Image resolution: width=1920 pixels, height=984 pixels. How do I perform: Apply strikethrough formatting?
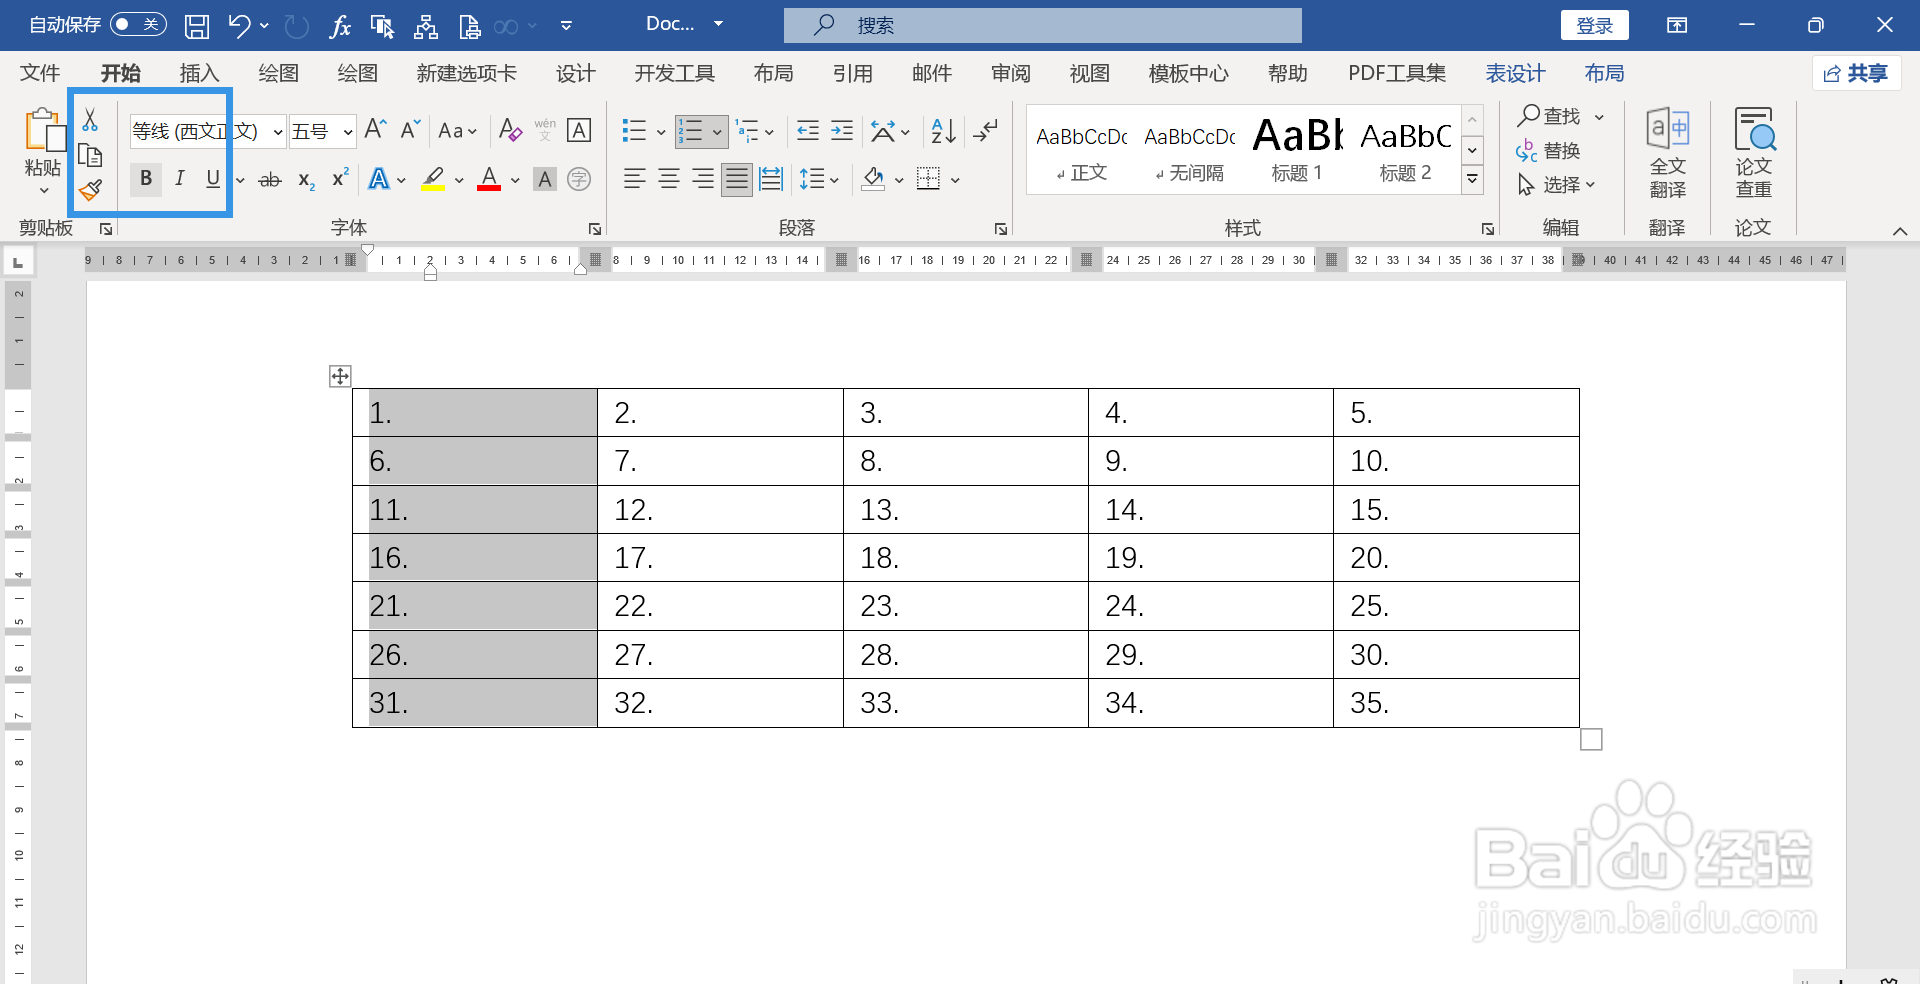tap(270, 180)
